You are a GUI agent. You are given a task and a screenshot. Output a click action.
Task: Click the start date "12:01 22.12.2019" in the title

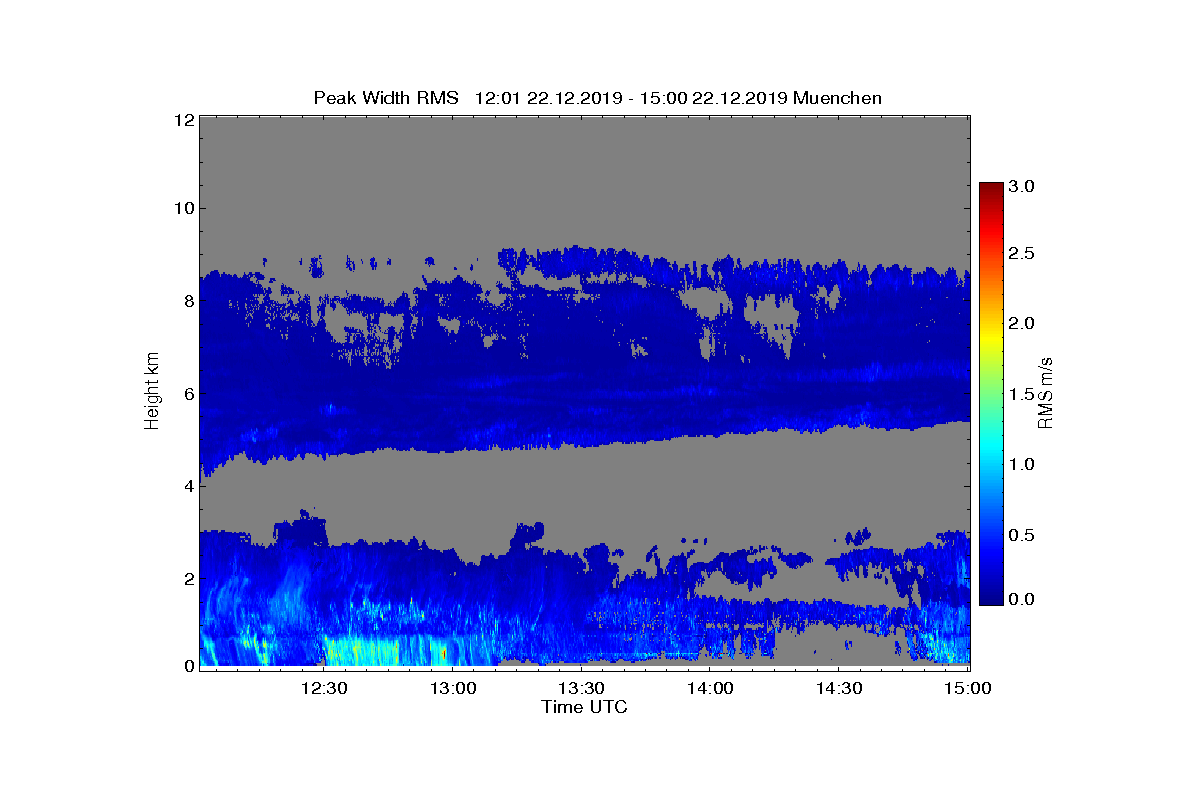pos(550,98)
